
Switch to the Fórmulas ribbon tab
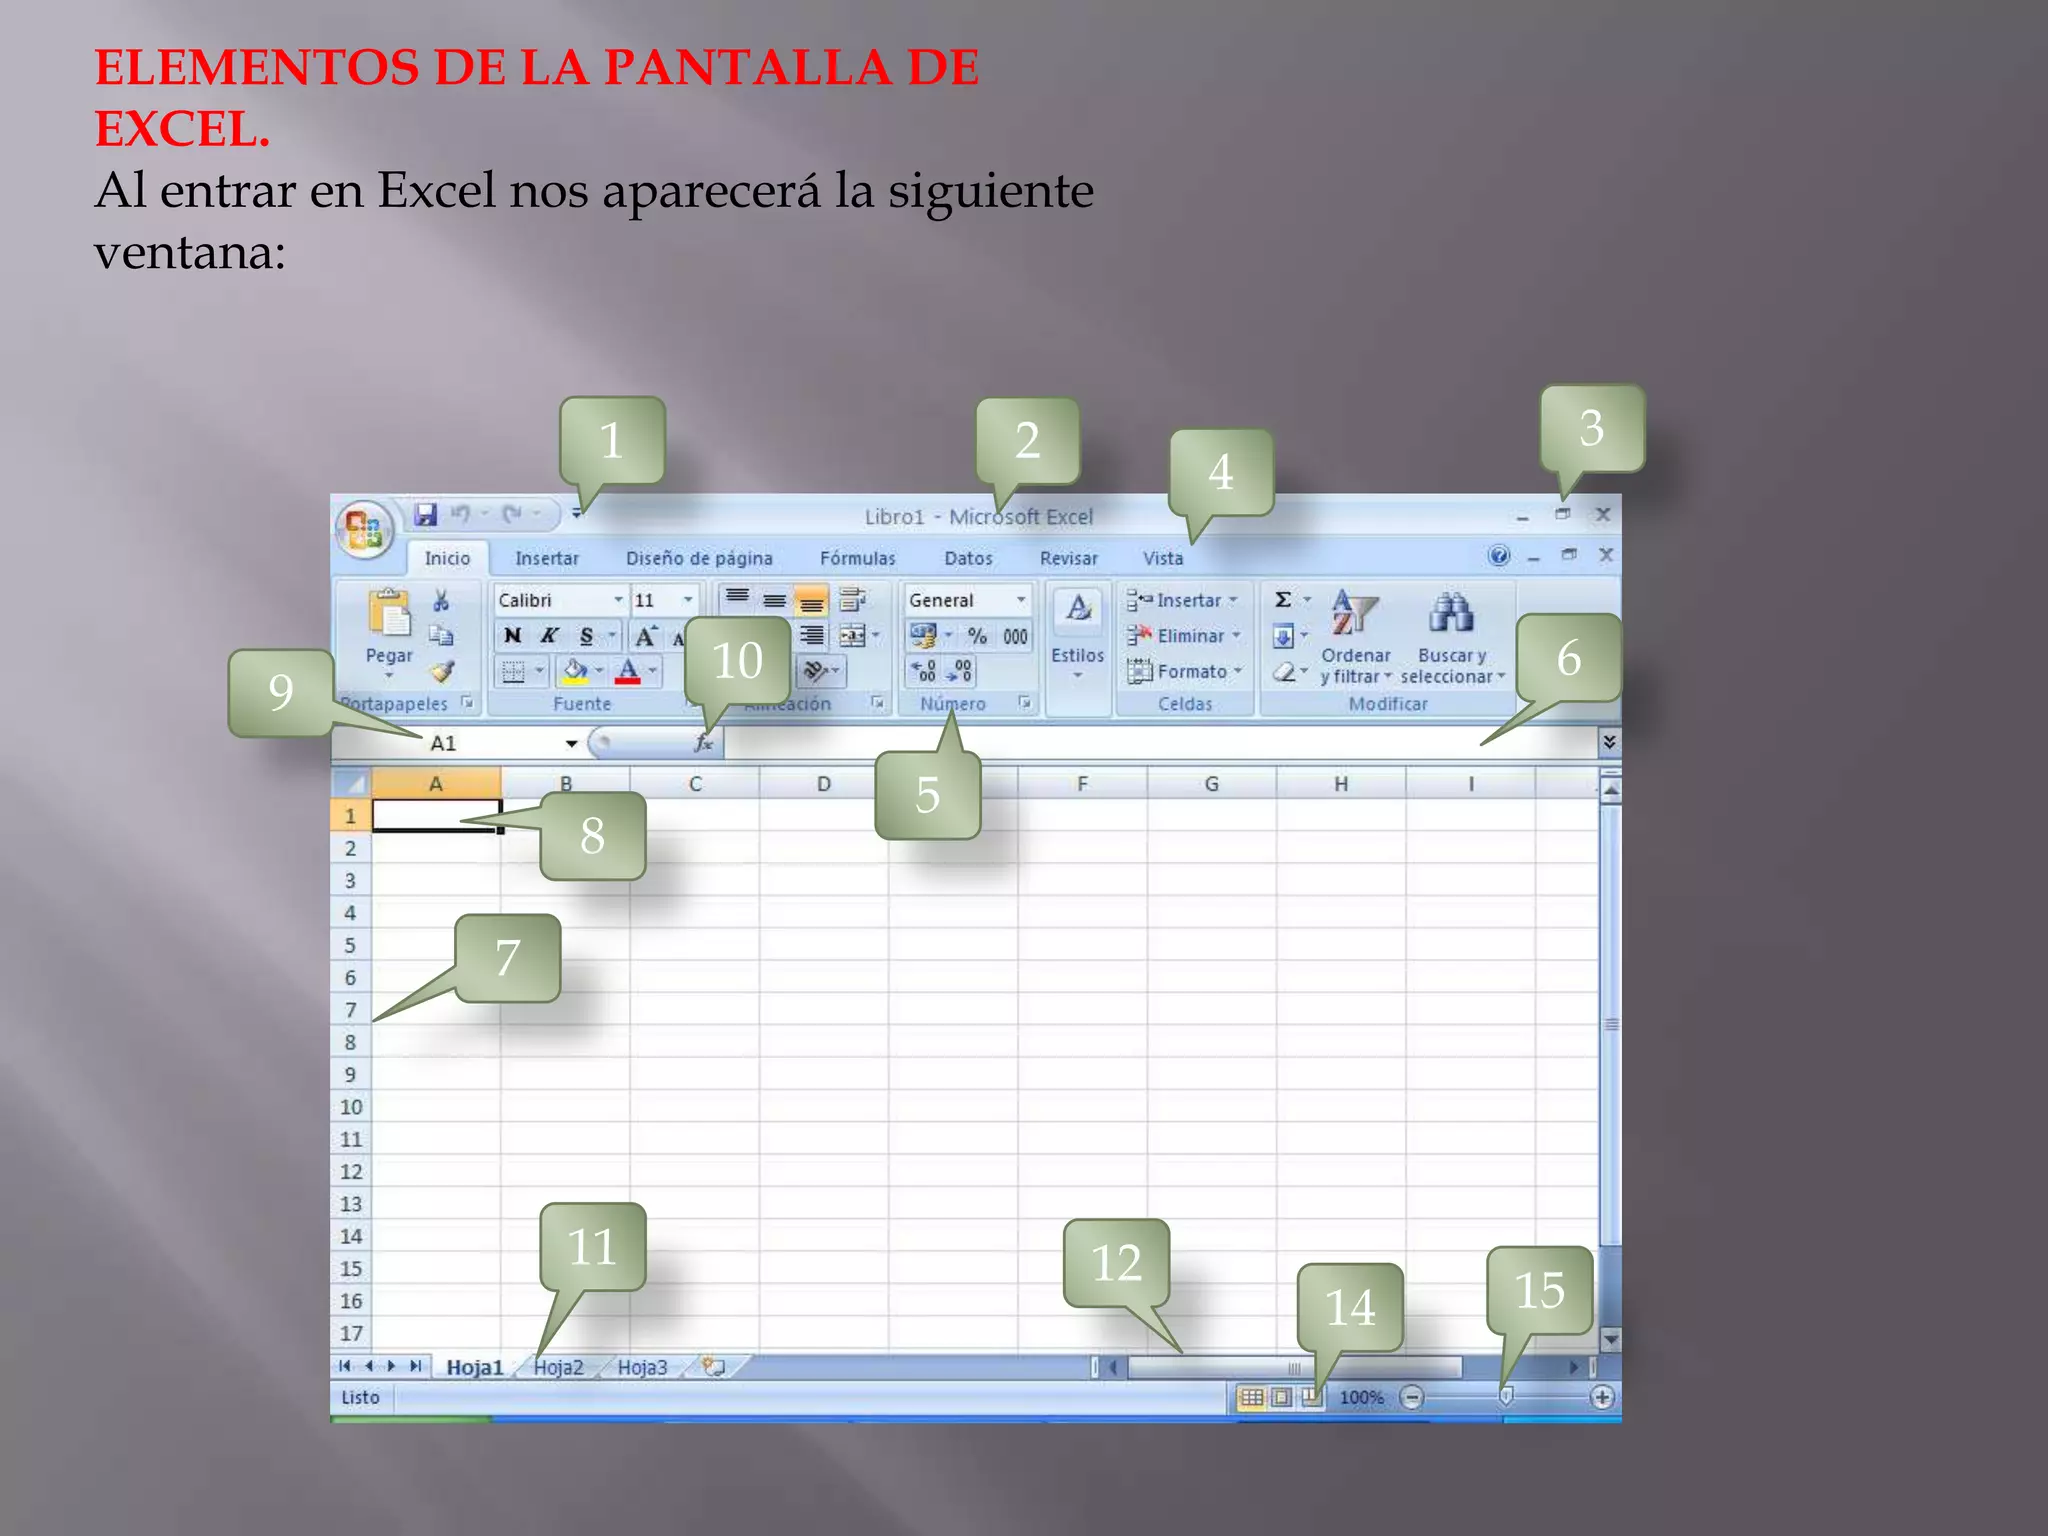pyautogui.click(x=857, y=558)
